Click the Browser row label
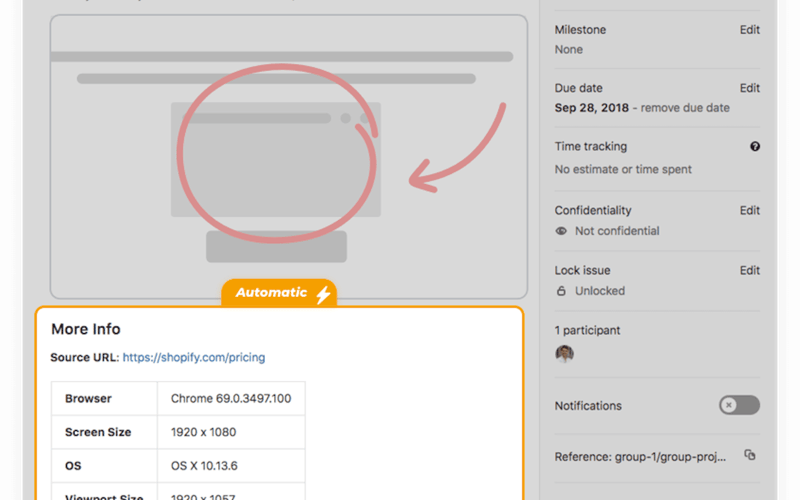800x500 pixels. point(88,398)
